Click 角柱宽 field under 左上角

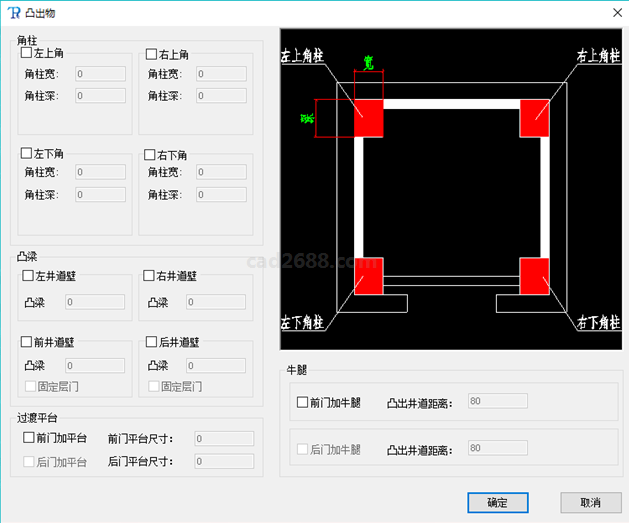click(99, 74)
